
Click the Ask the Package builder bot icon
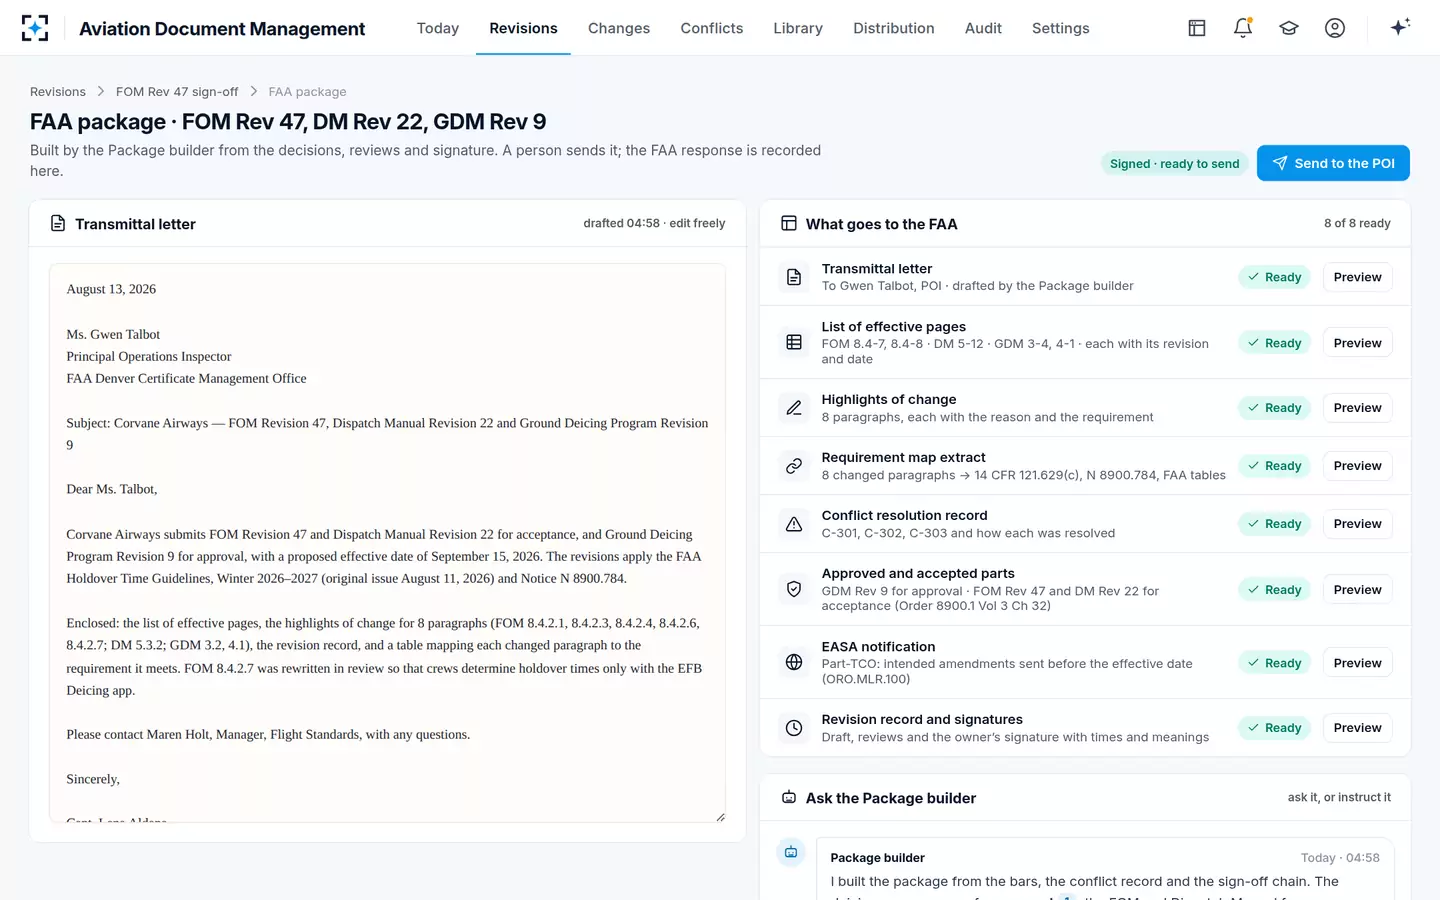pyautogui.click(x=789, y=797)
